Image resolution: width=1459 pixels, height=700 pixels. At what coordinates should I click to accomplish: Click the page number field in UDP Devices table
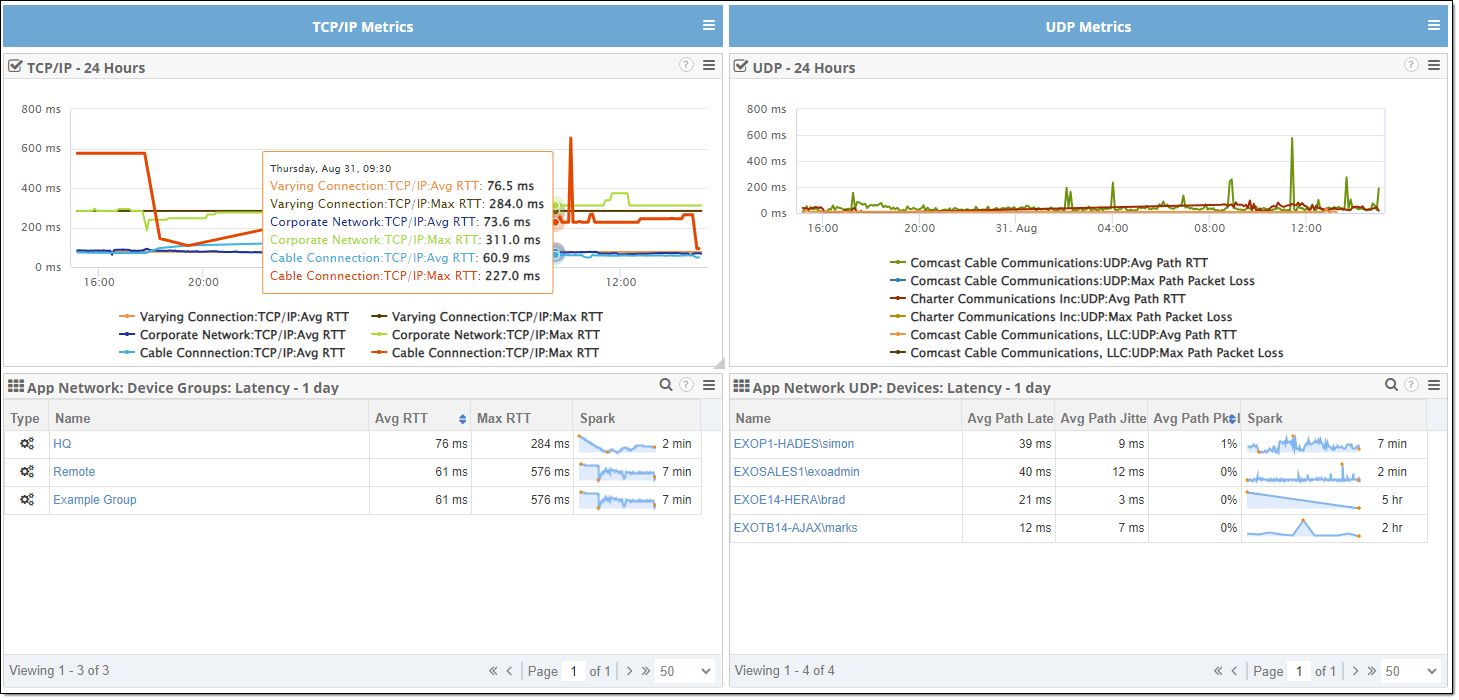coord(1299,671)
